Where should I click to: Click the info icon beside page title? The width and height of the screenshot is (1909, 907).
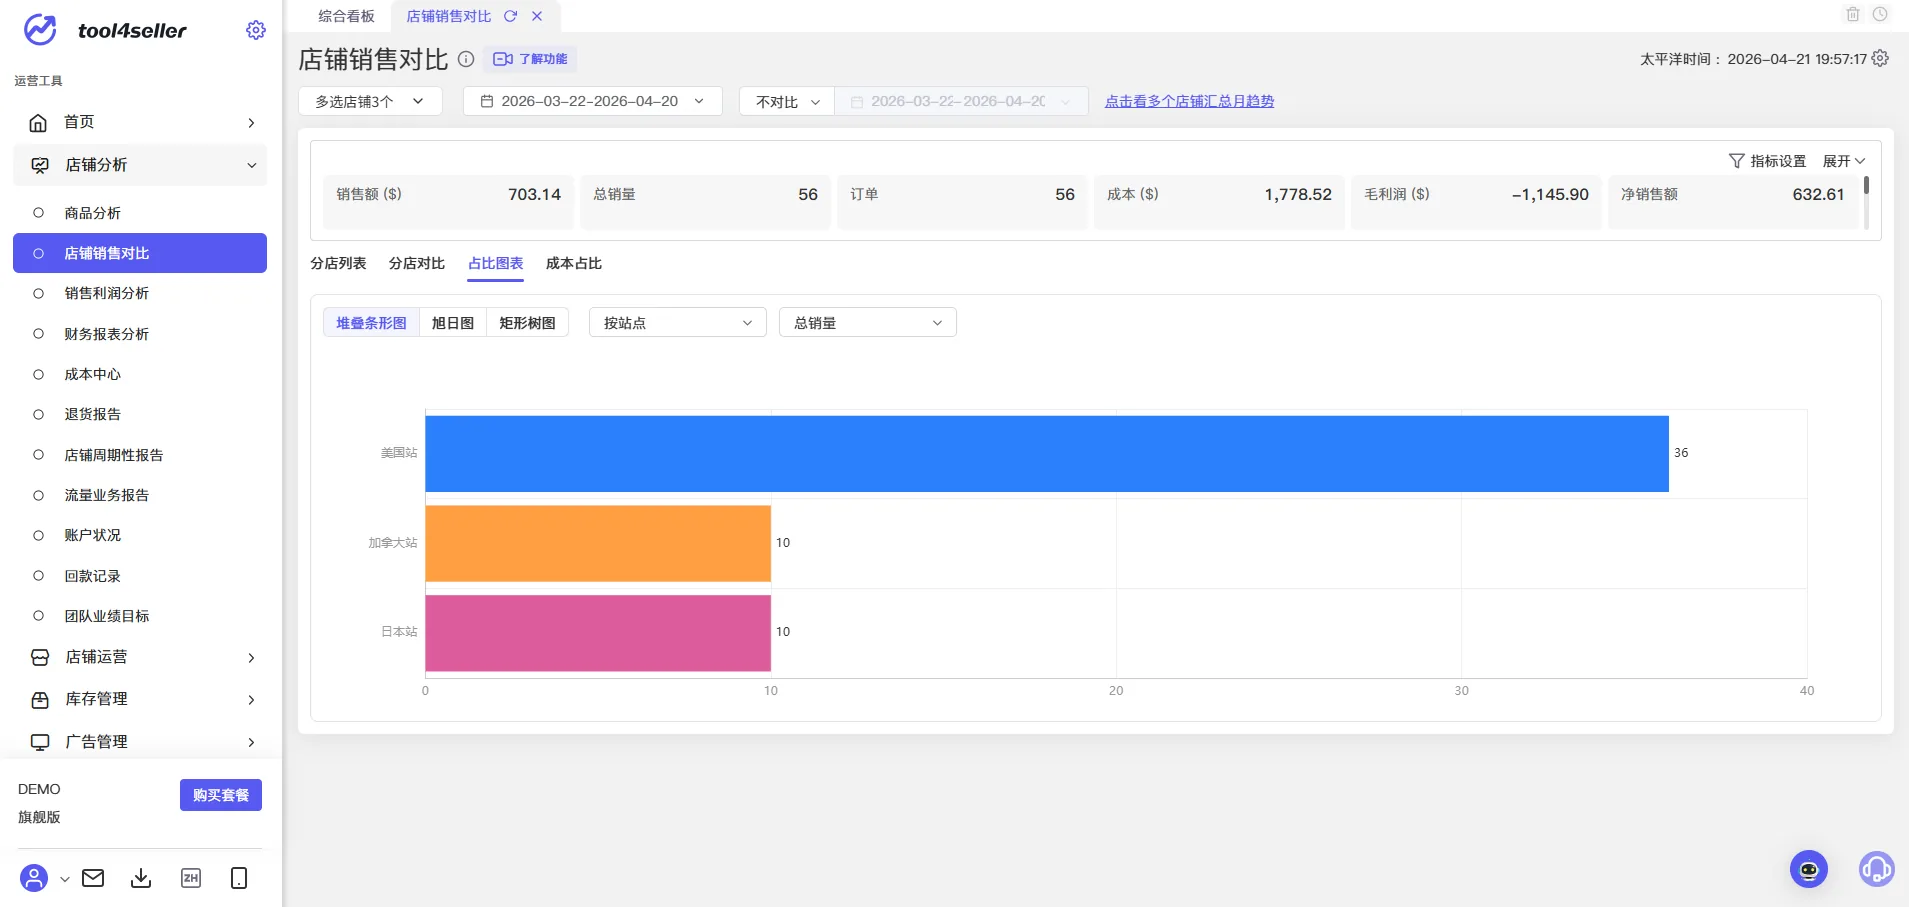click(466, 59)
